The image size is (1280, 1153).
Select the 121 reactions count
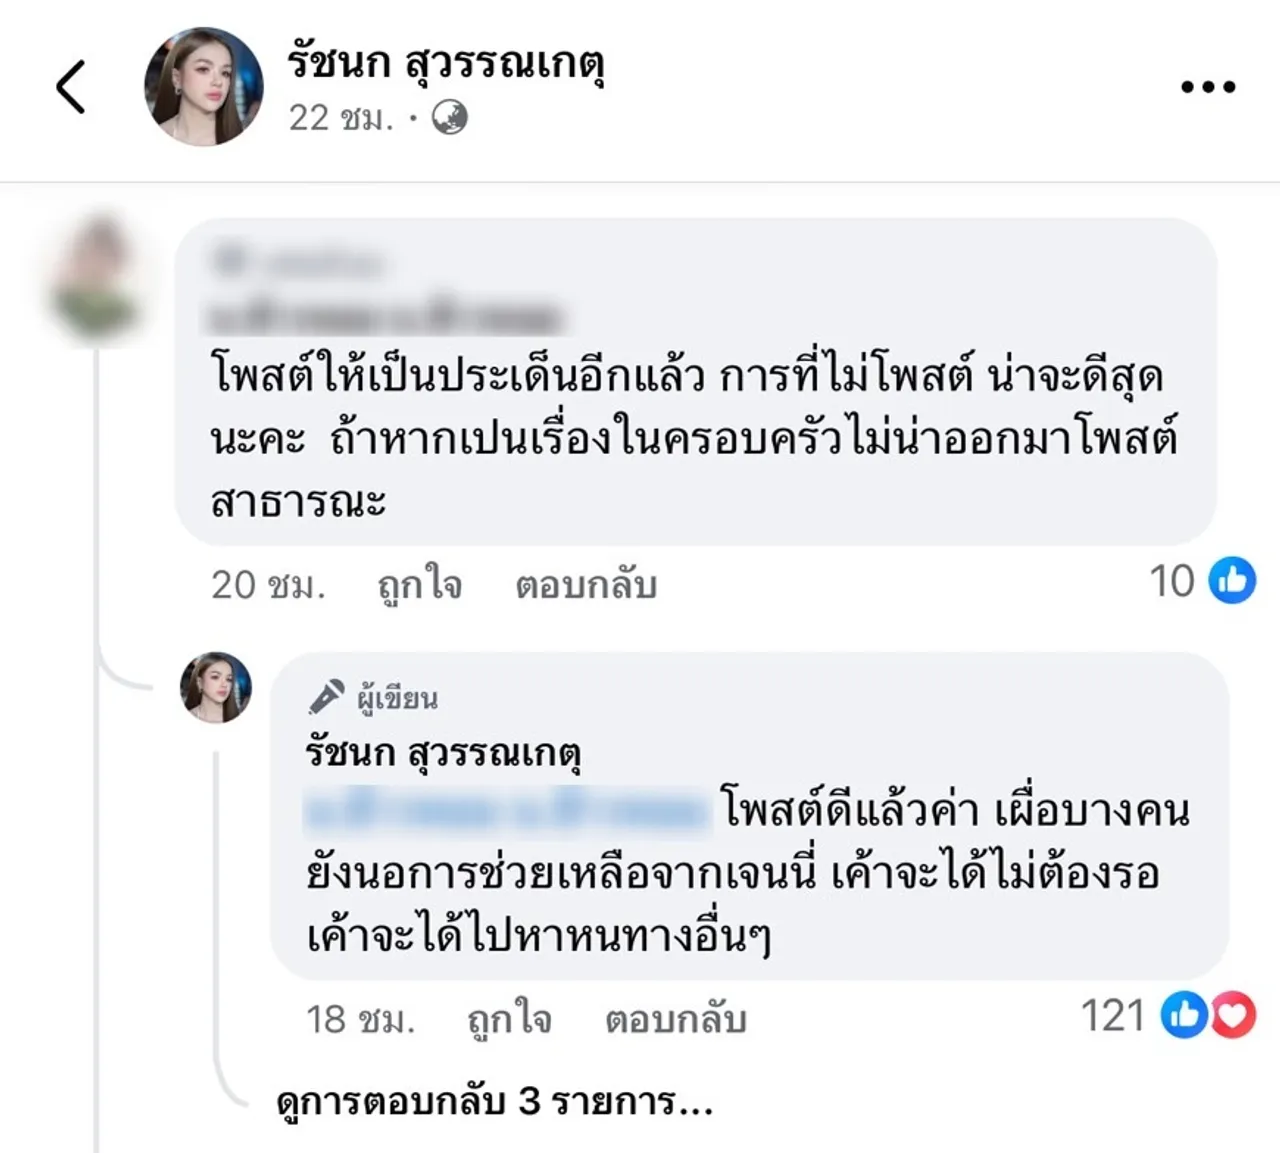(x=1114, y=1017)
